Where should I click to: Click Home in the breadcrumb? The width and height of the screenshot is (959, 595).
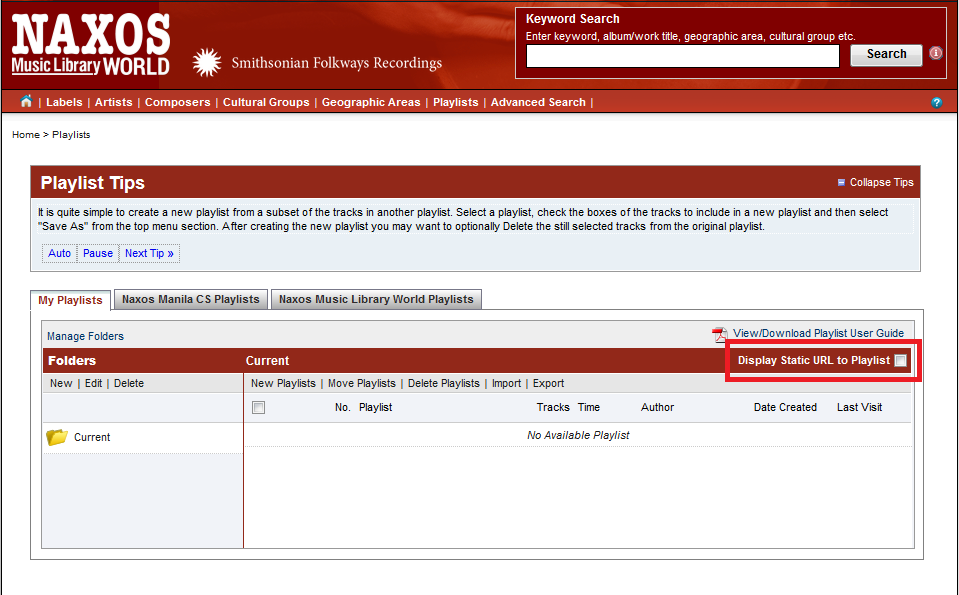(26, 135)
